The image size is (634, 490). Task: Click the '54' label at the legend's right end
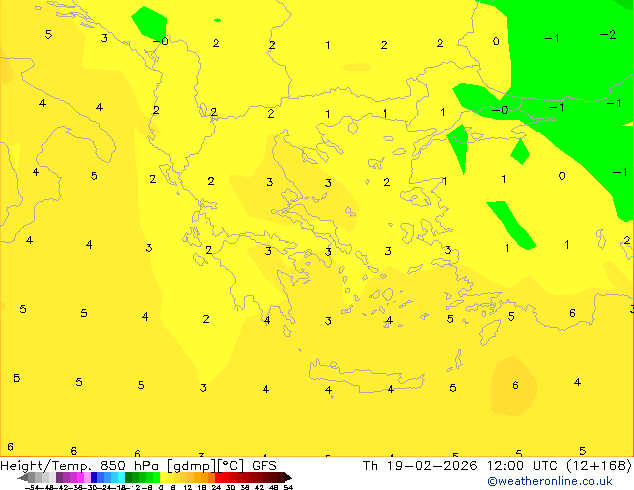(x=288, y=487)
